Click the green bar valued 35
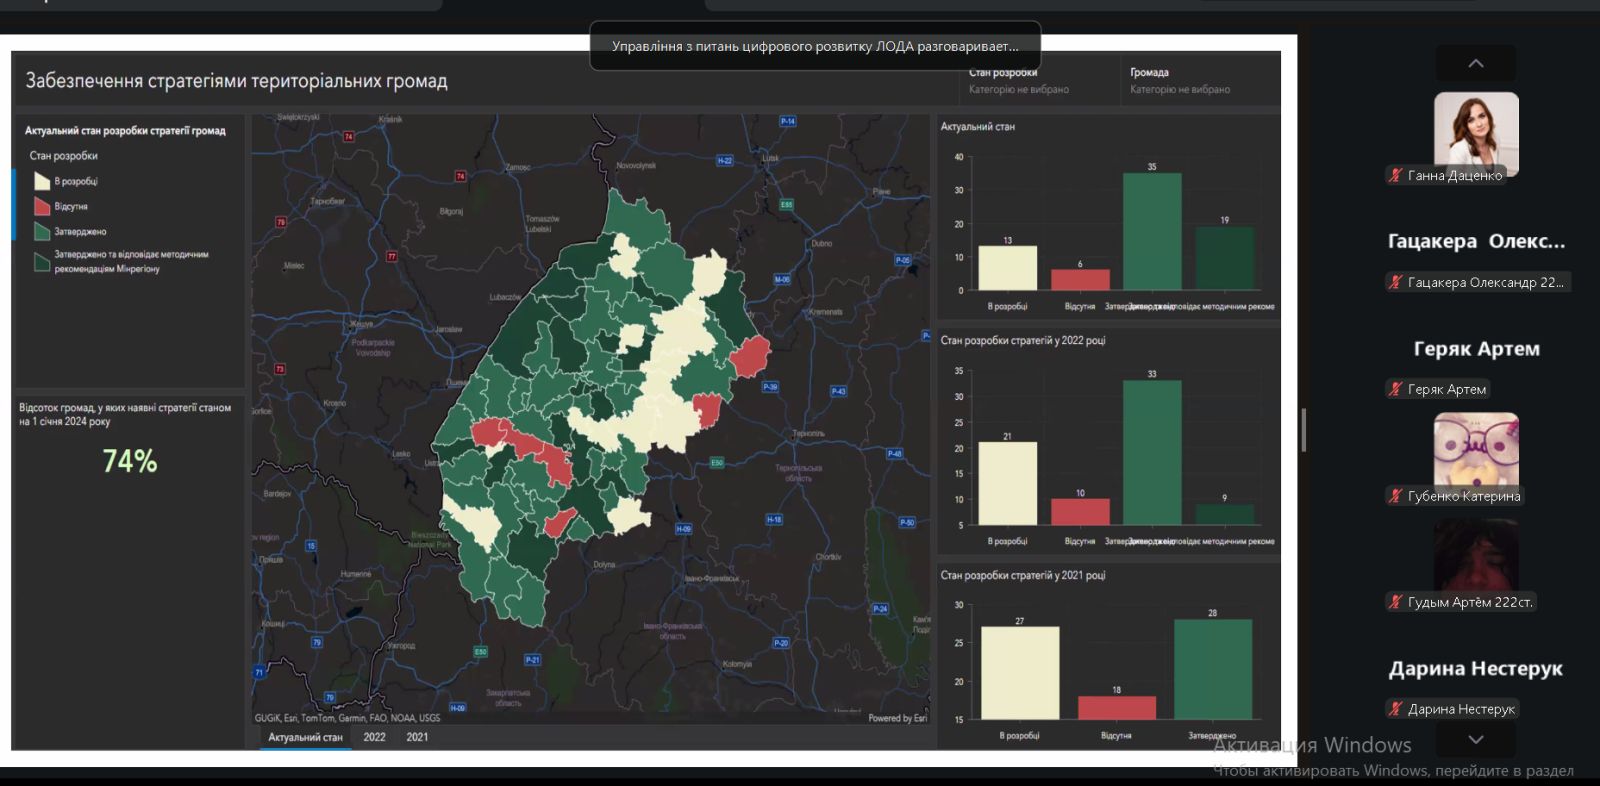Viewport: 1600px width, 786px height. click(x=1151, y=231)
